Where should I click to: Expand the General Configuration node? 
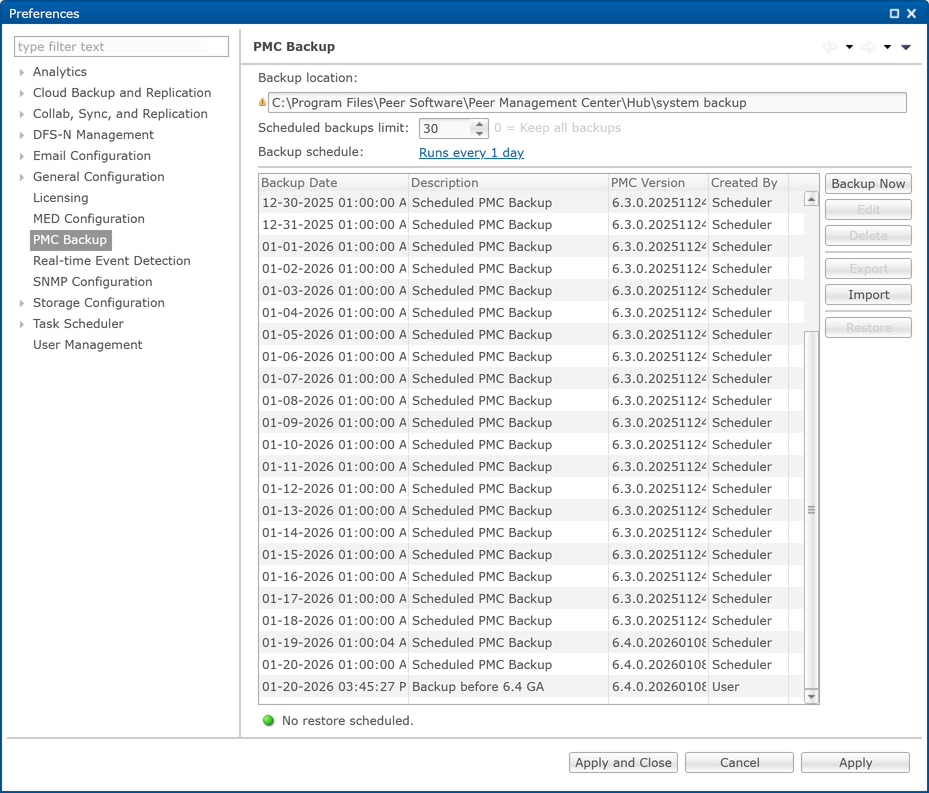coord(21,177)
